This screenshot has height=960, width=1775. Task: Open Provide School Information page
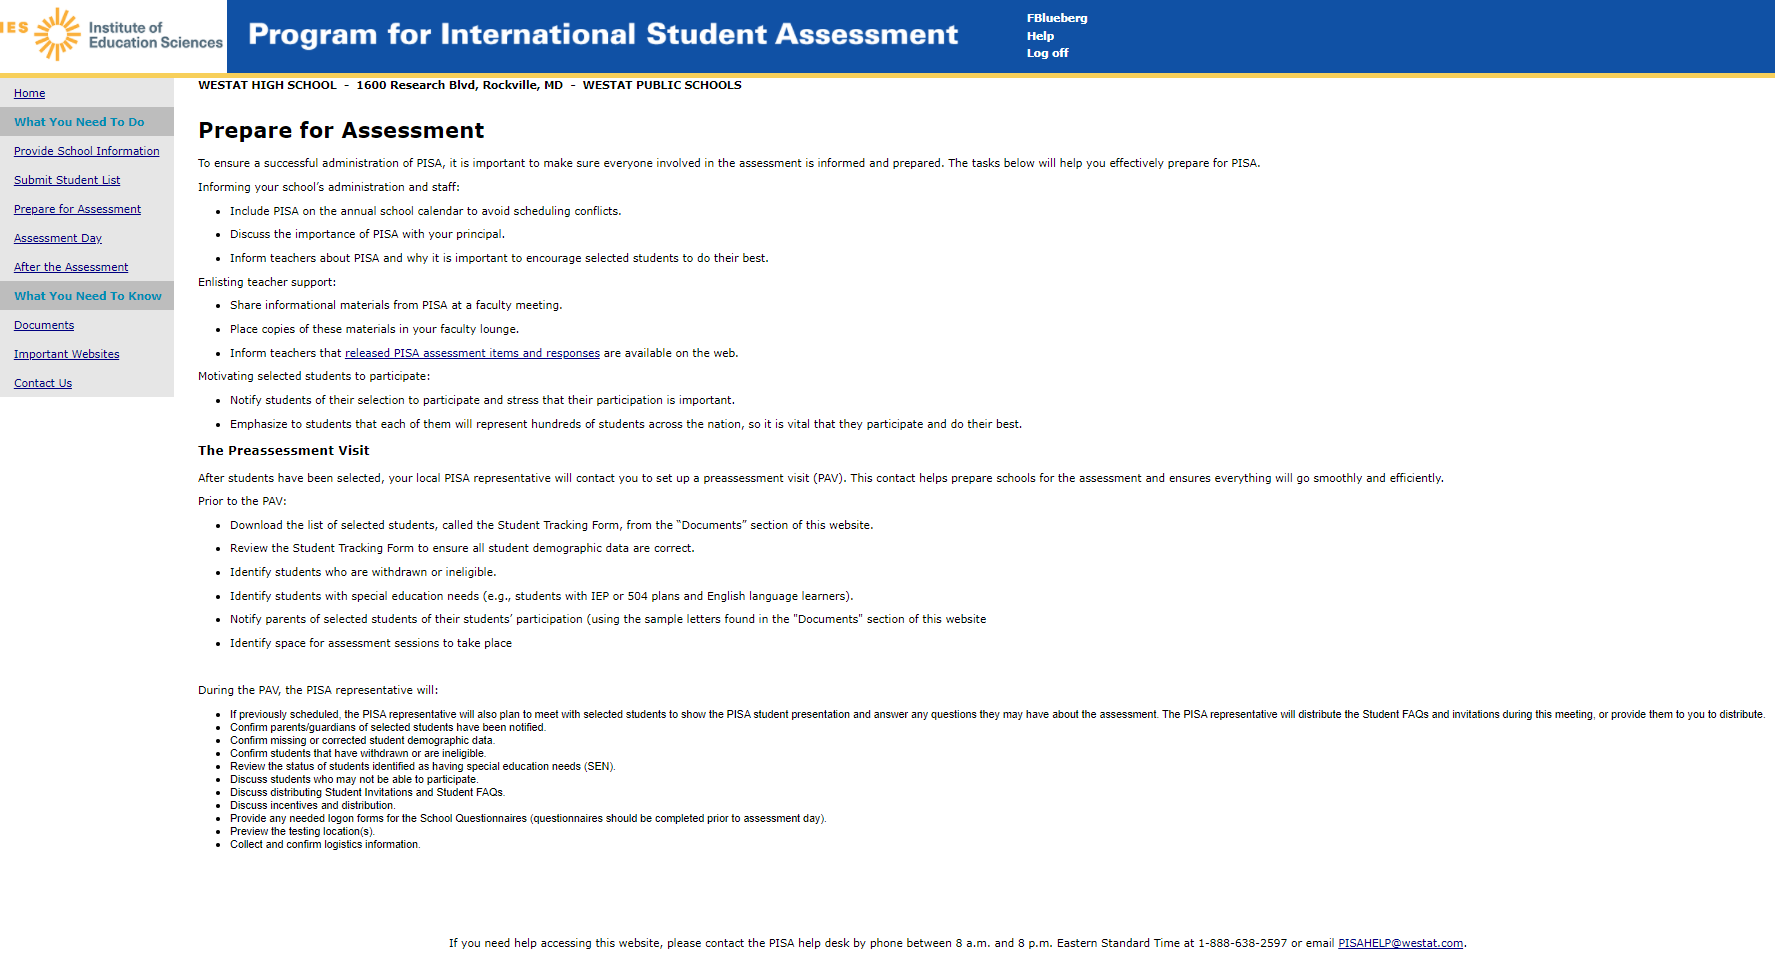pyautogui.click(x=87, y=151)
